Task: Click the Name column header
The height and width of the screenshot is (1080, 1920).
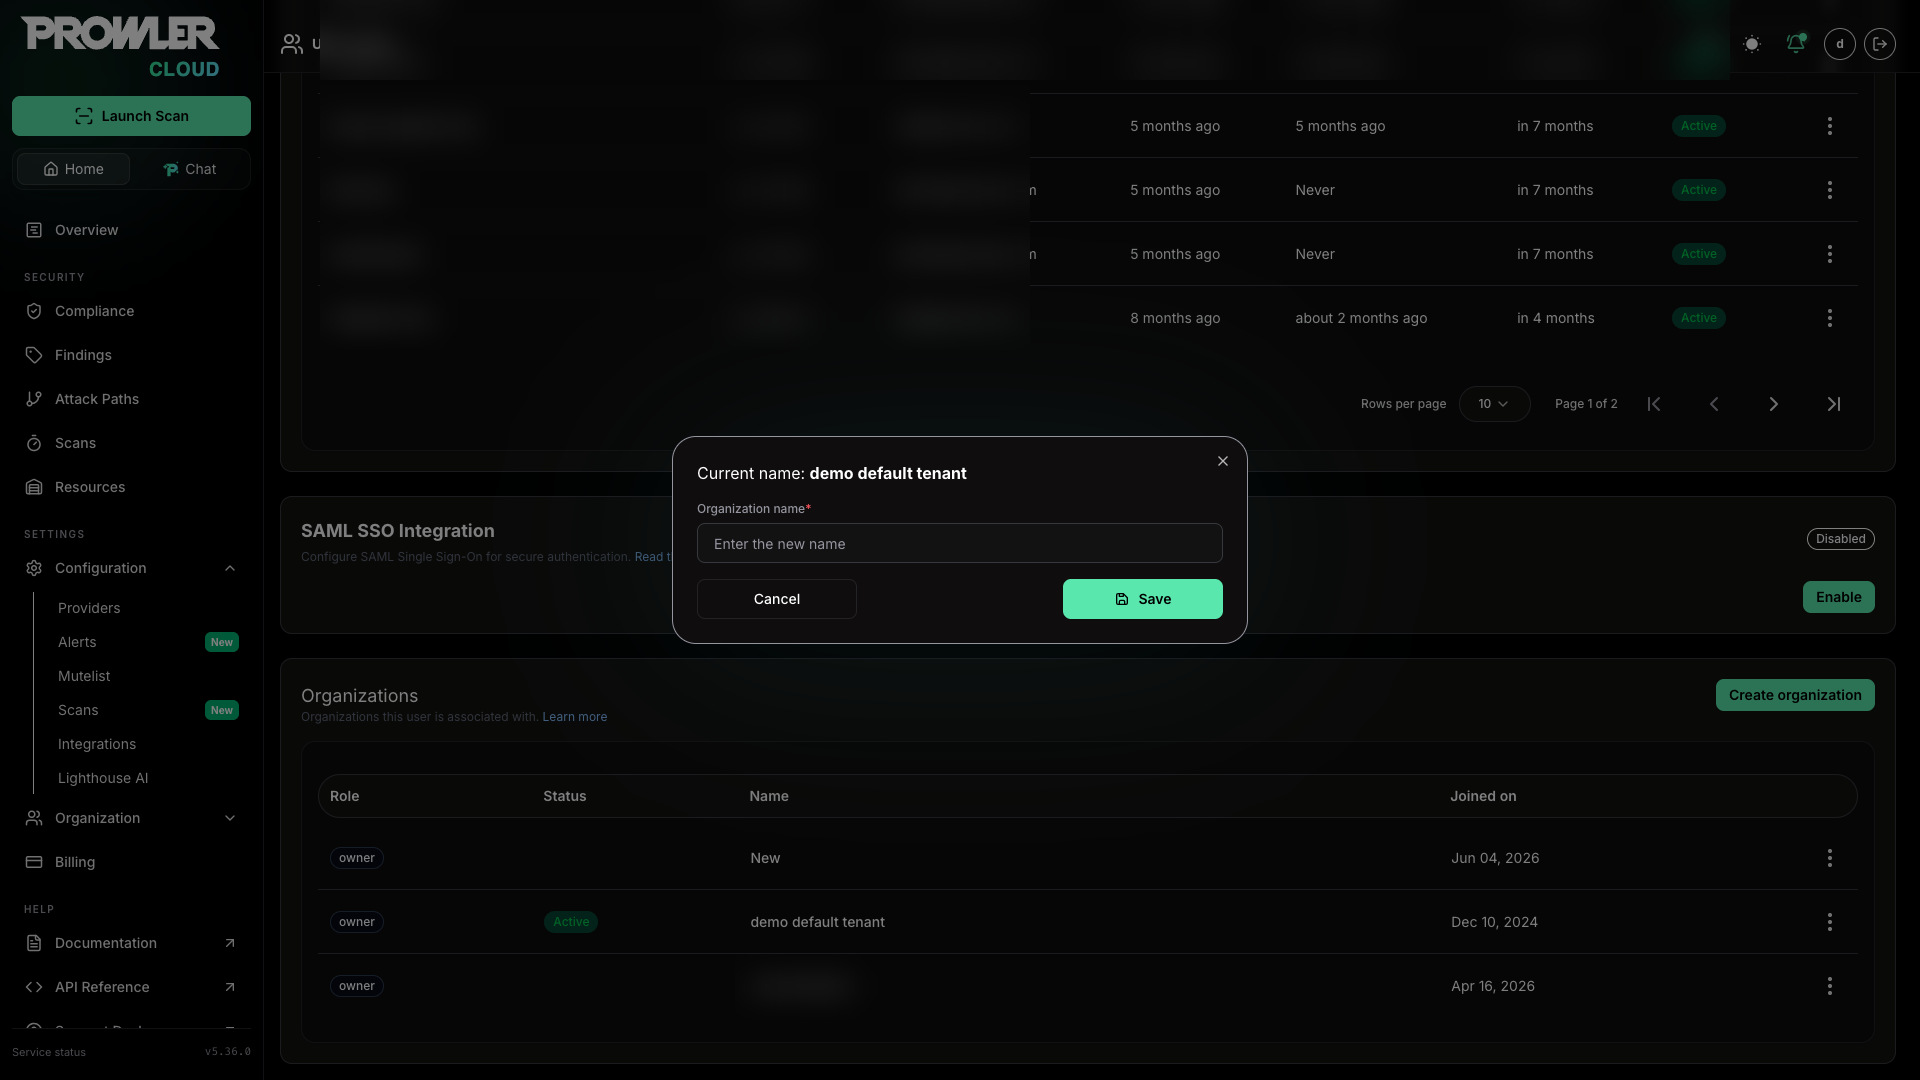Action: (x=769, y=796)
